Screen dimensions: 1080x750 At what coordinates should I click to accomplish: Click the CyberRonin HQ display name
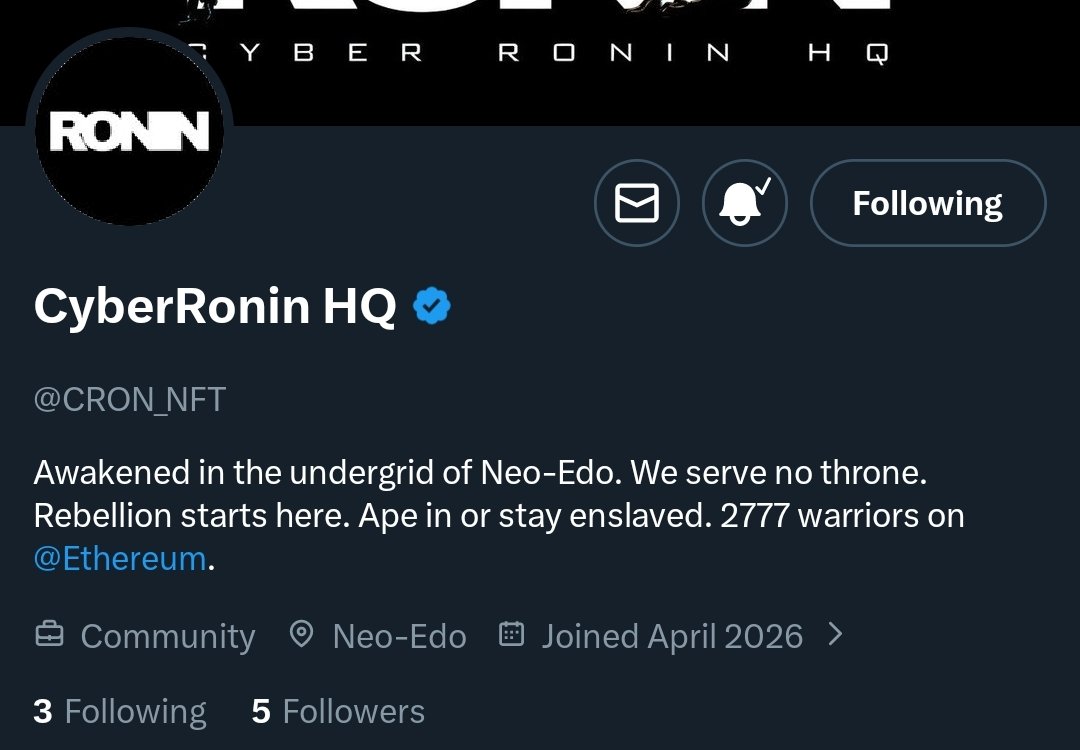(215, 306)
